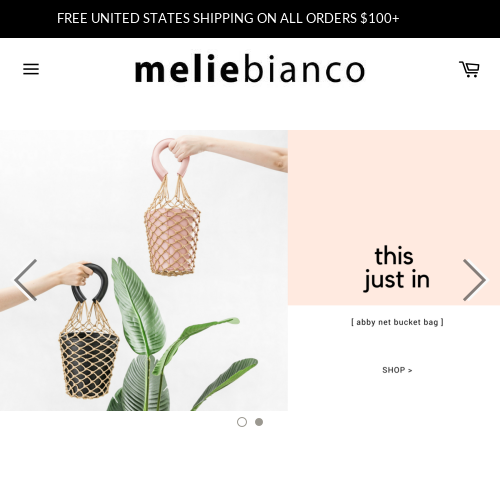Open the abby net bucket bag link
The height and width of the screenshot is (500, 500).
(397, 322)
